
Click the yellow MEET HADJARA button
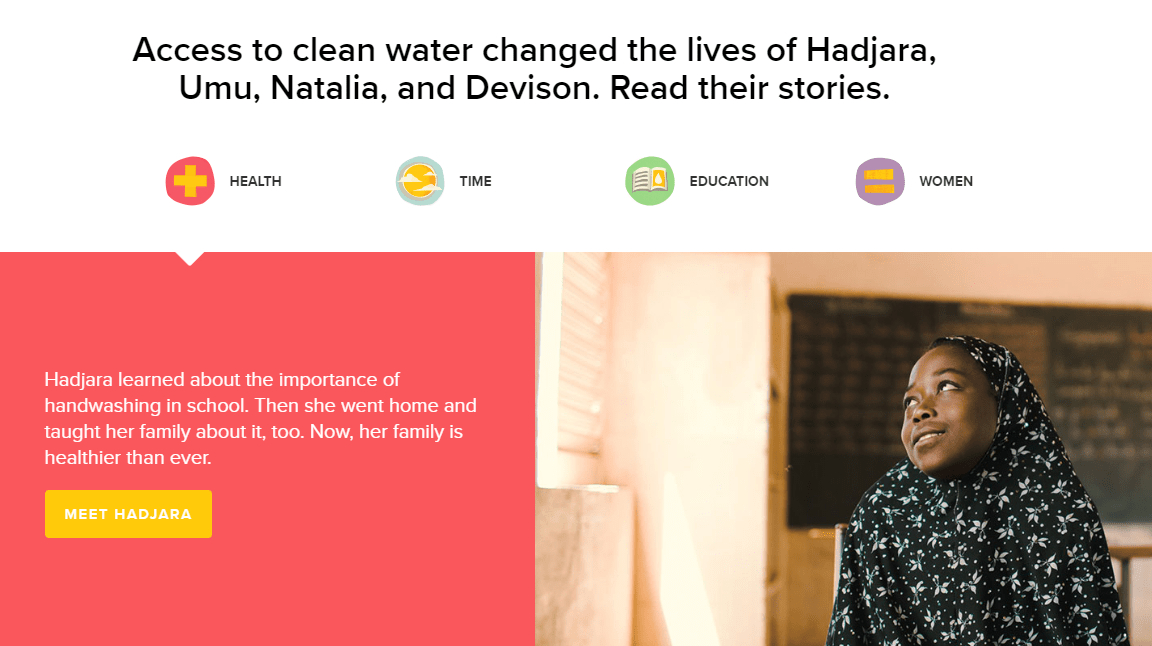point(129,514)
